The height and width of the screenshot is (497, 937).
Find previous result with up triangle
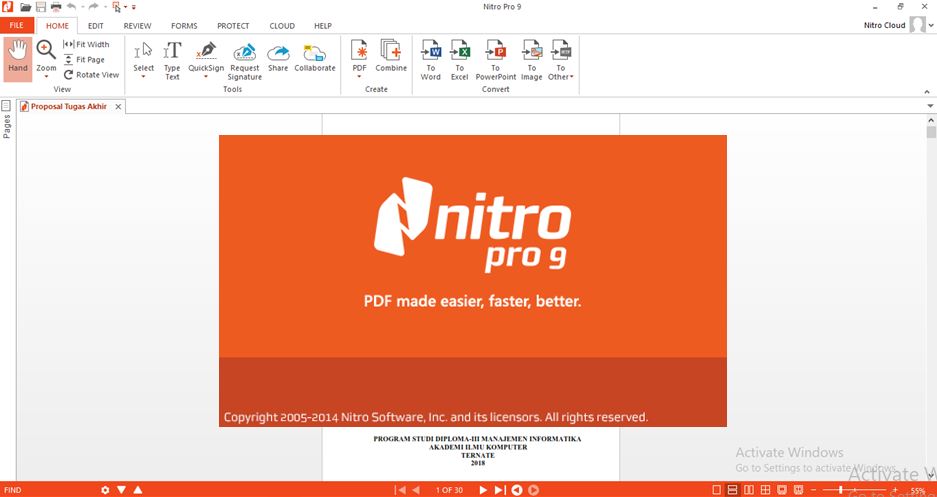tap(138, 490)
